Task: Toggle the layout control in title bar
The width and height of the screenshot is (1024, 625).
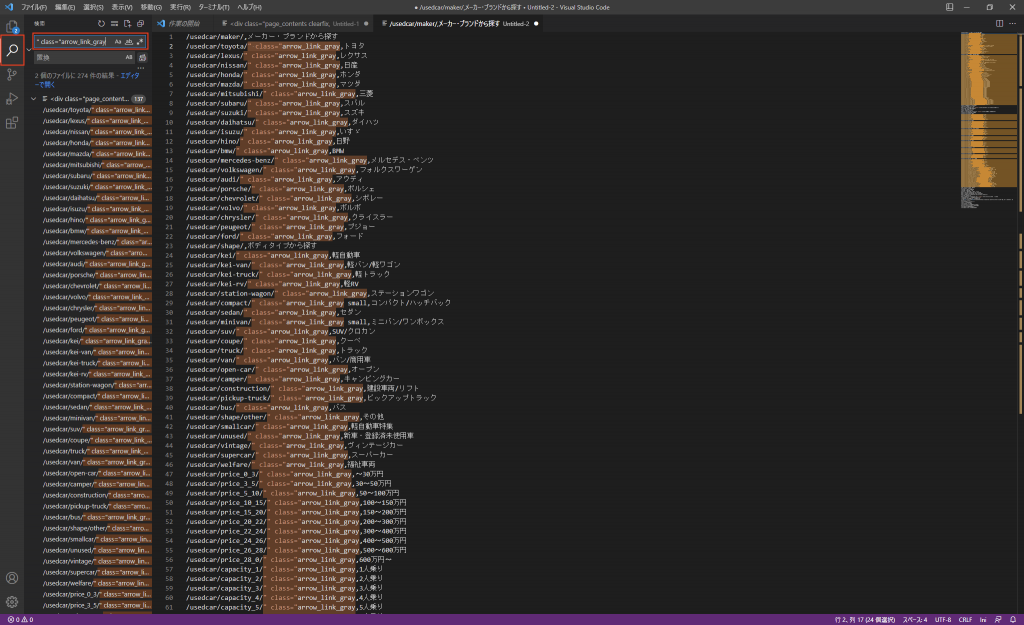Action: 950,7
